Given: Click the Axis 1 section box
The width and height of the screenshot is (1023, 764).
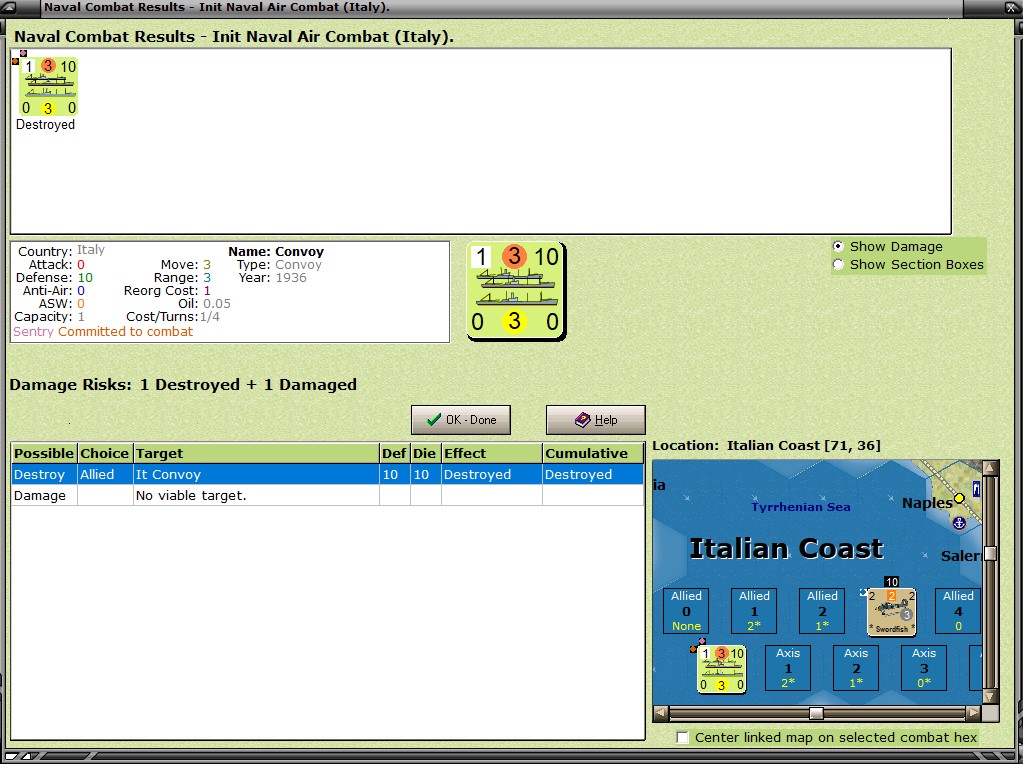Looking at the screenshot, I should click(788, 667).
